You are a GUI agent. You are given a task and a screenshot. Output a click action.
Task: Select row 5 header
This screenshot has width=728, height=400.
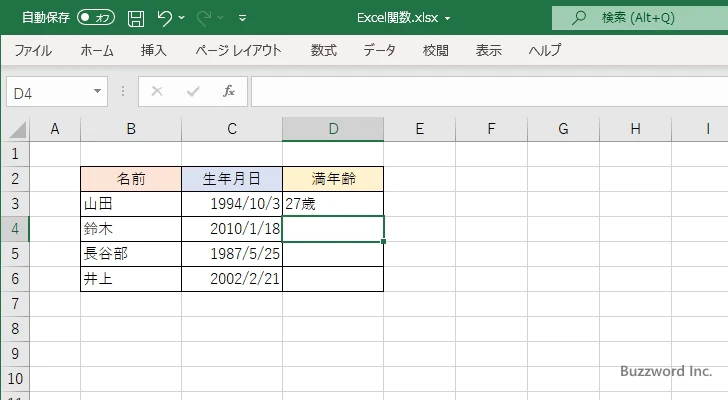tap(15, 254)
